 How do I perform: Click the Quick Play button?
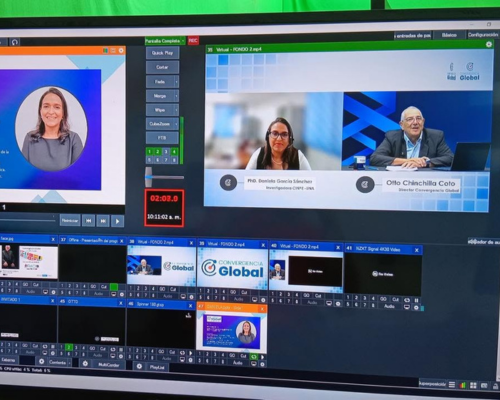pos(162,53)
